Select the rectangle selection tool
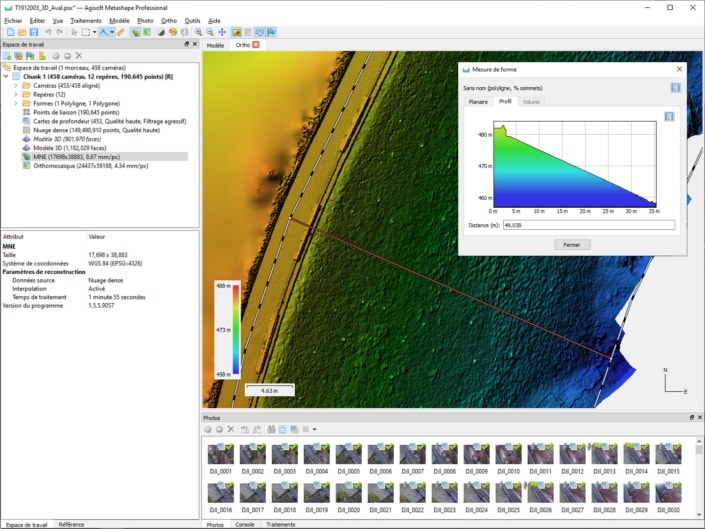705x529 pixels. click(x=86, y=32)
